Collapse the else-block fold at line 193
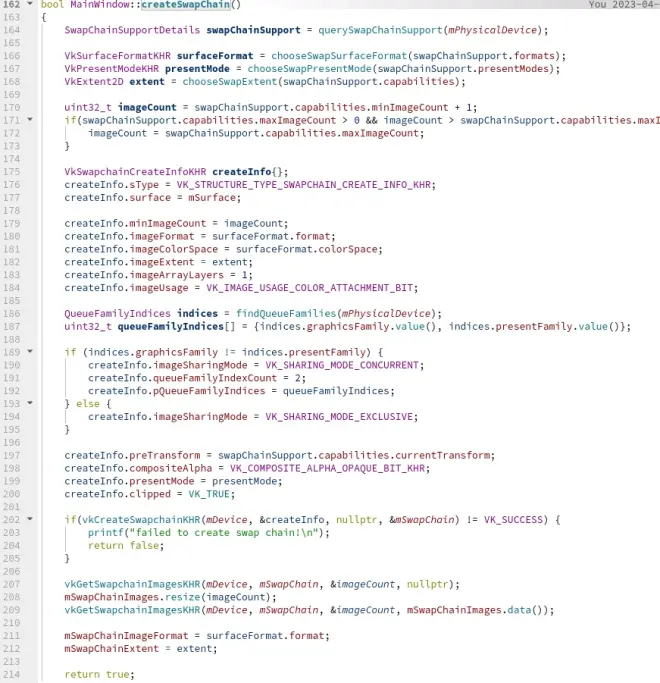 click(x=30, y=403)
